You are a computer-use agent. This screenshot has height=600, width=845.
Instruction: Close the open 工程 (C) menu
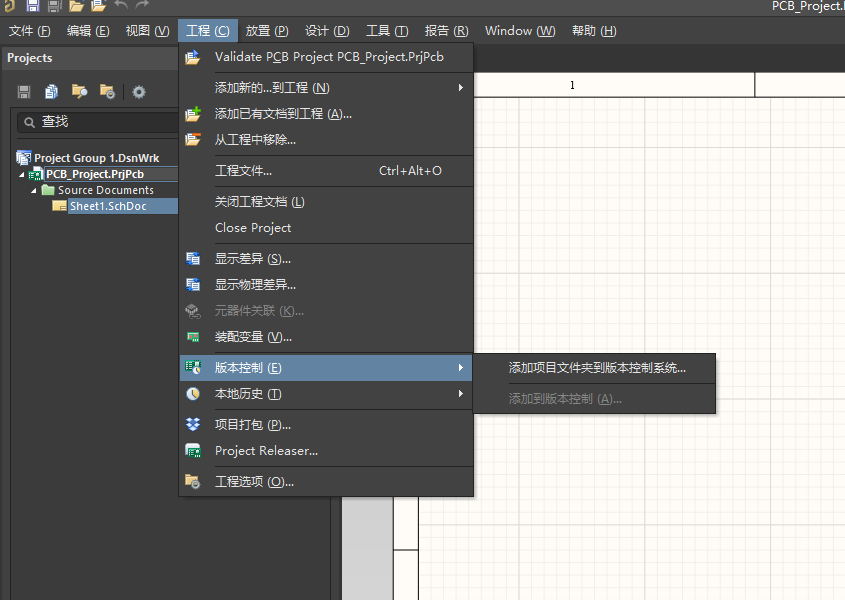207,31
